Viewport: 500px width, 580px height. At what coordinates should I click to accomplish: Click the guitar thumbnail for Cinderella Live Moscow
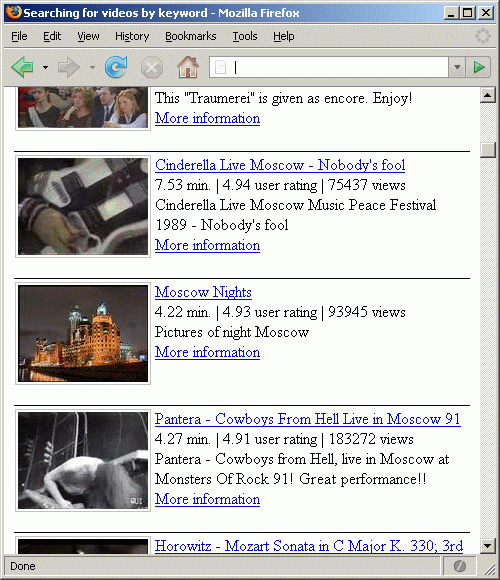pos(83,206)
